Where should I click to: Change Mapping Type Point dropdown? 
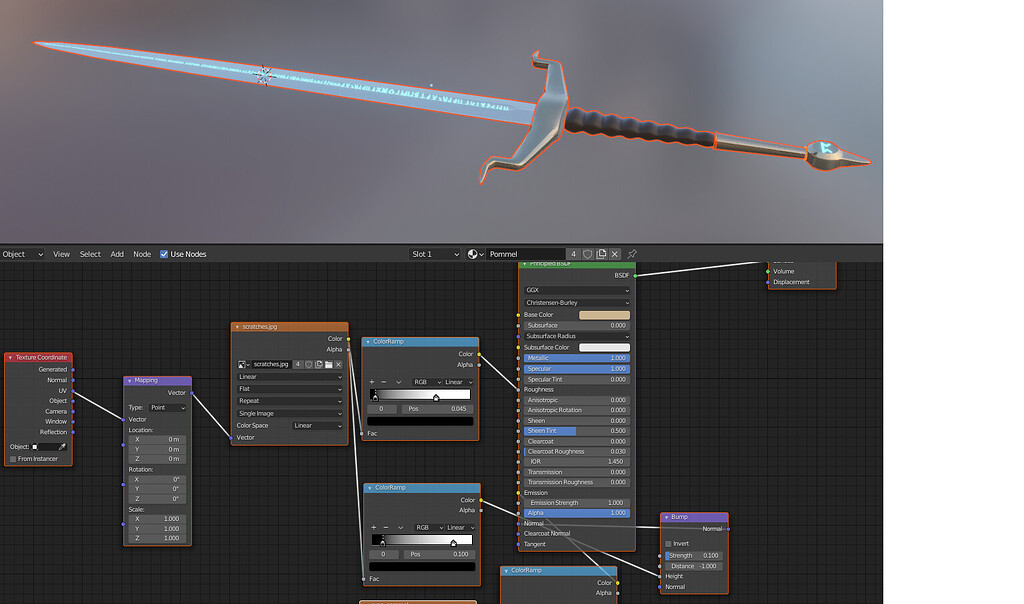168,407
